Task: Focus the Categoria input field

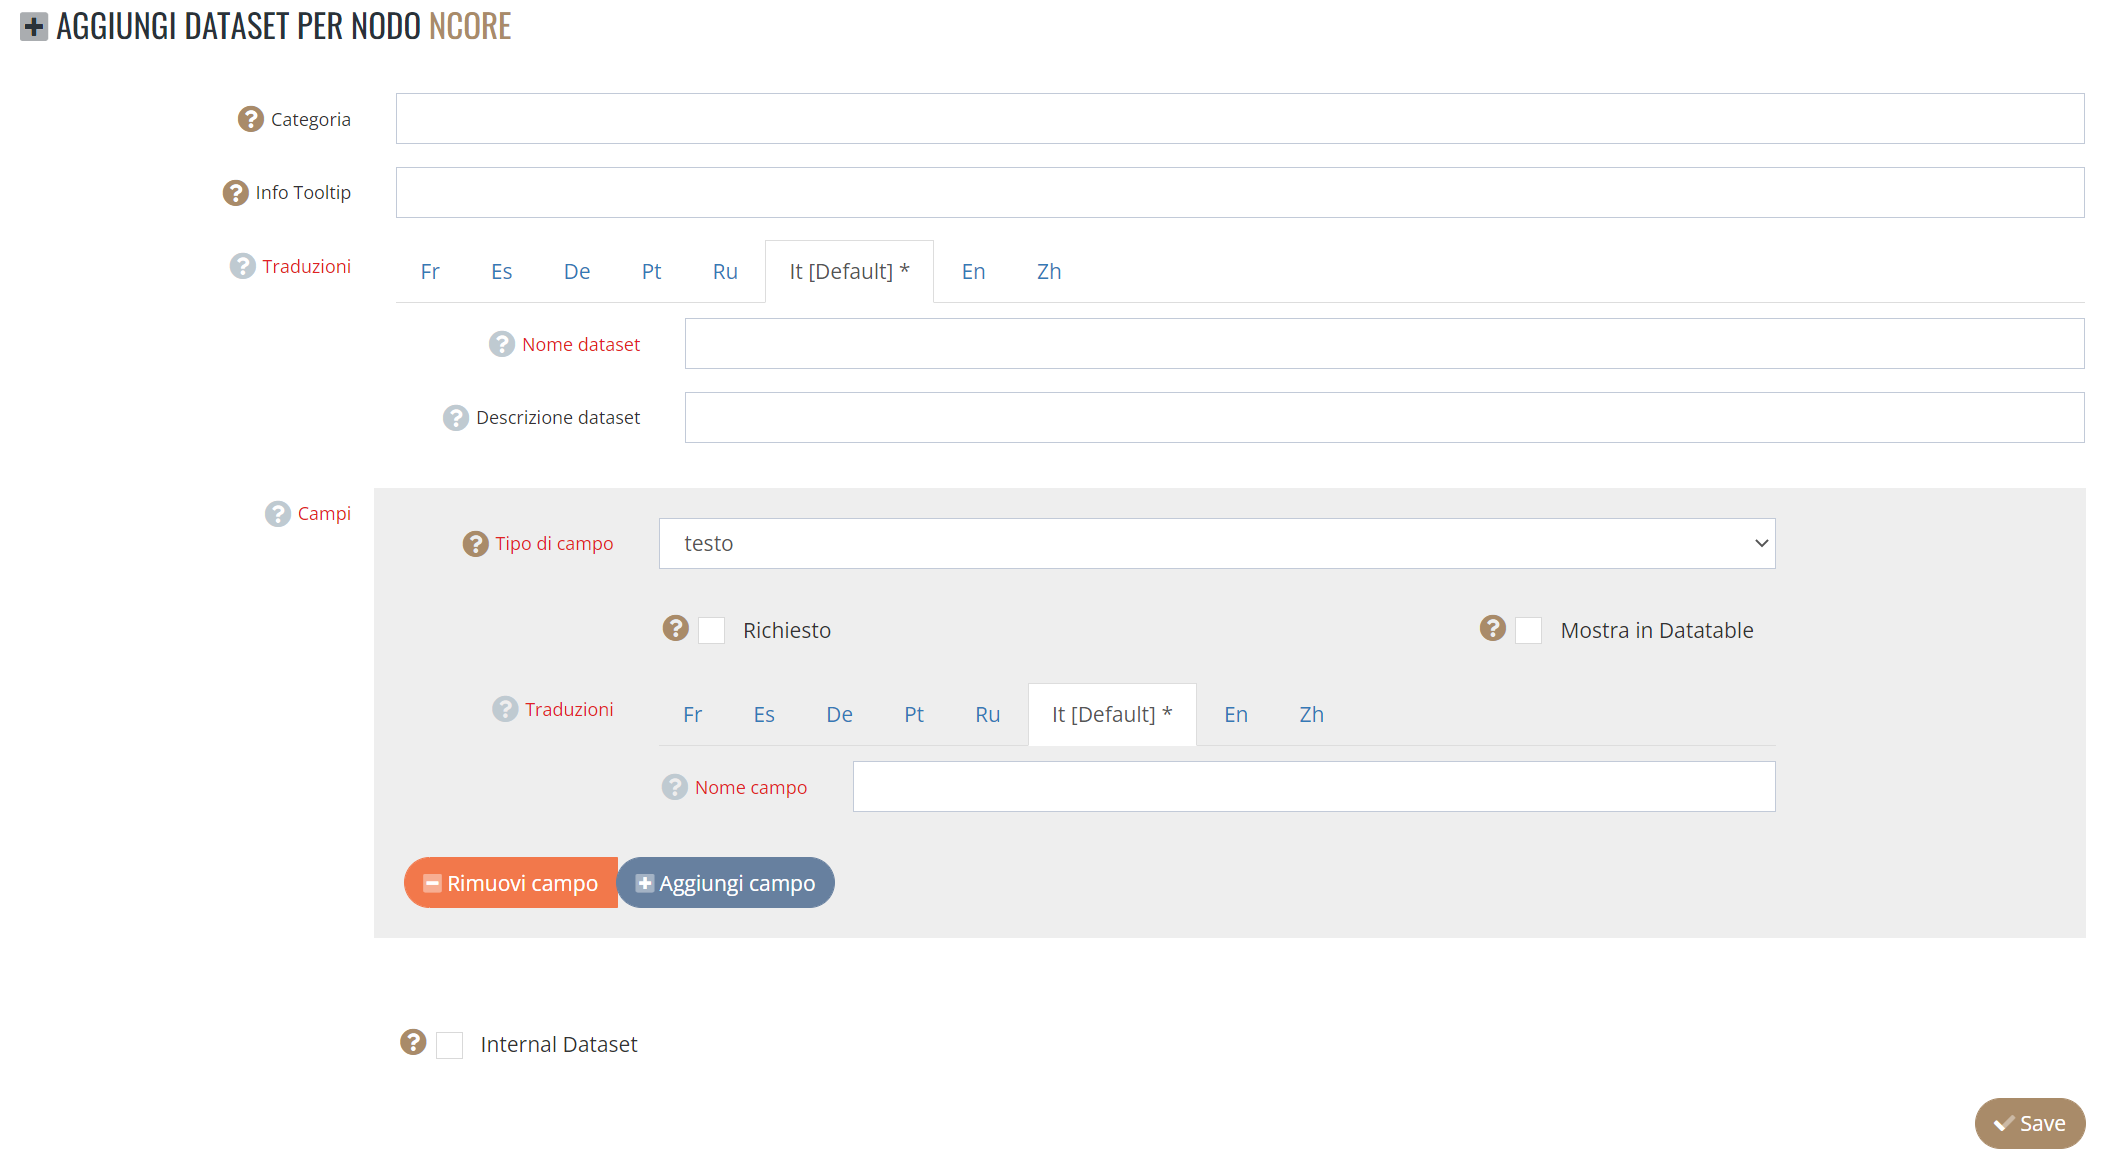Action: [x=1240, y=119]
